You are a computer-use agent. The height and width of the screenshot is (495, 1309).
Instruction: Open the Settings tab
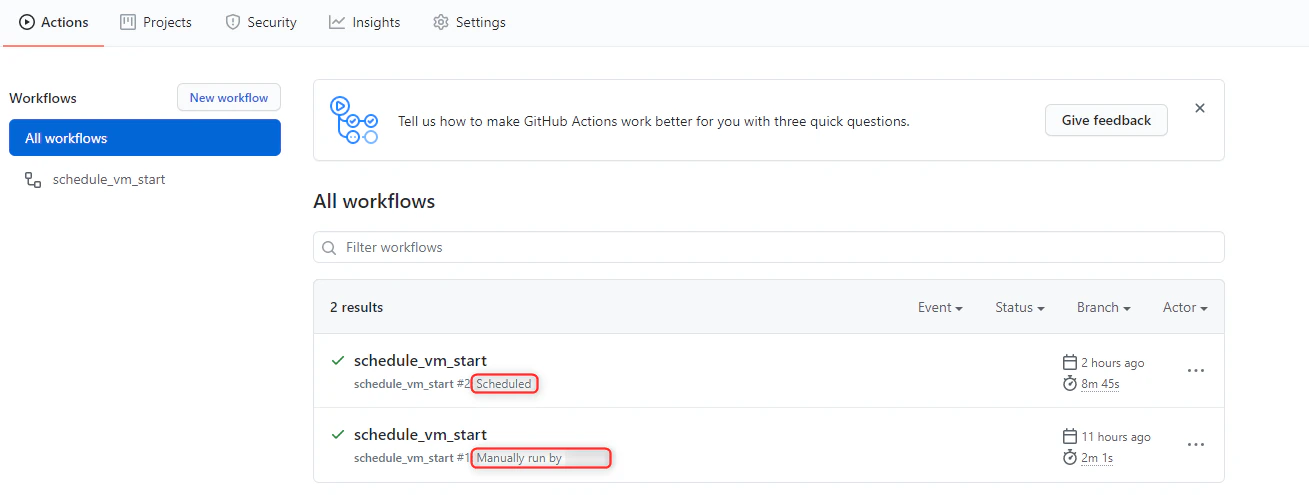coord(469,22)
